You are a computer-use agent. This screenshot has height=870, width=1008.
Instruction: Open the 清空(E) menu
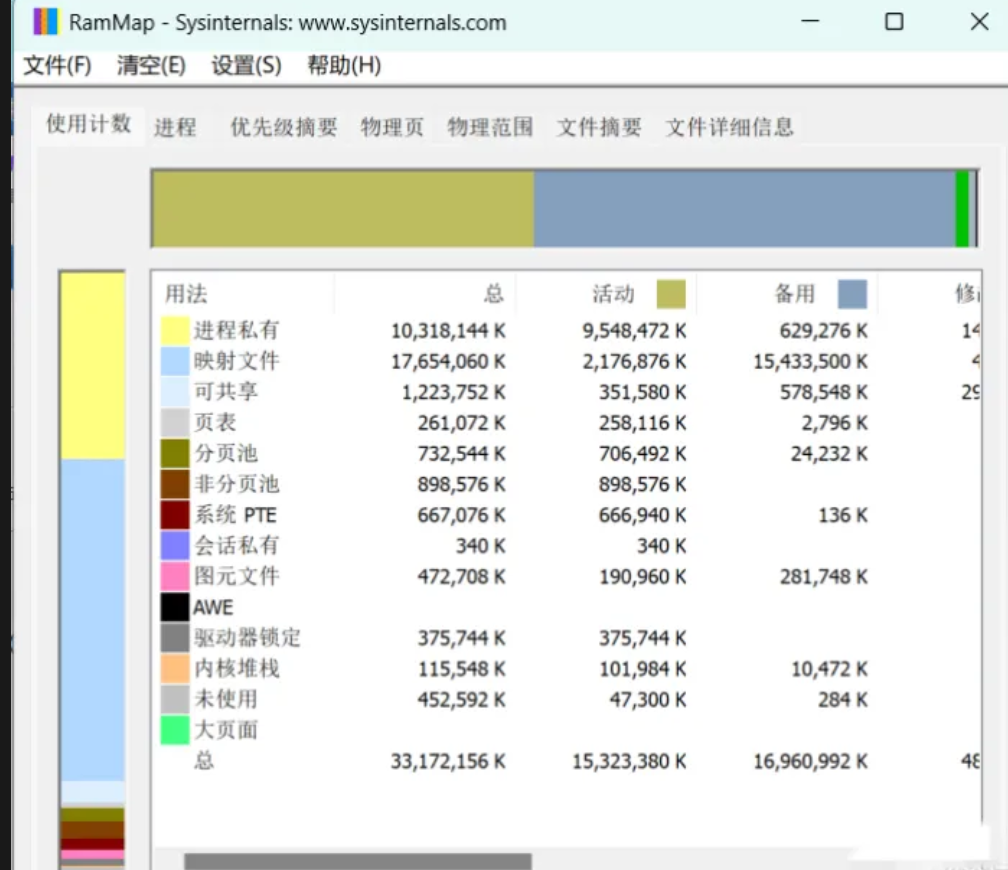[151, 65]
